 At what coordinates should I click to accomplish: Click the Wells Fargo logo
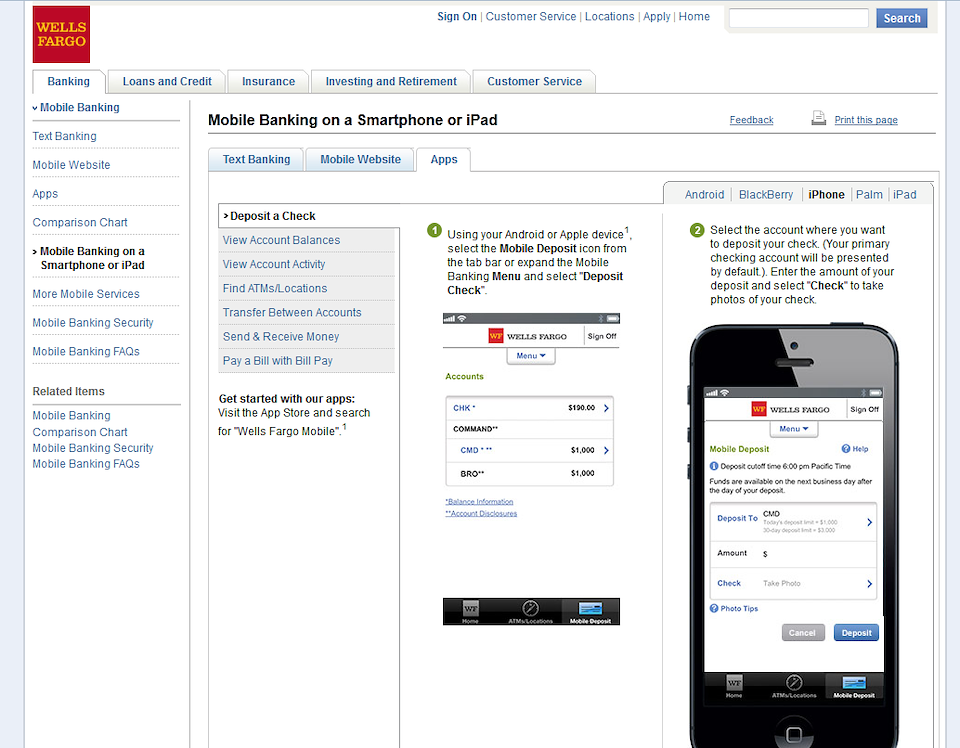[61, 34]
